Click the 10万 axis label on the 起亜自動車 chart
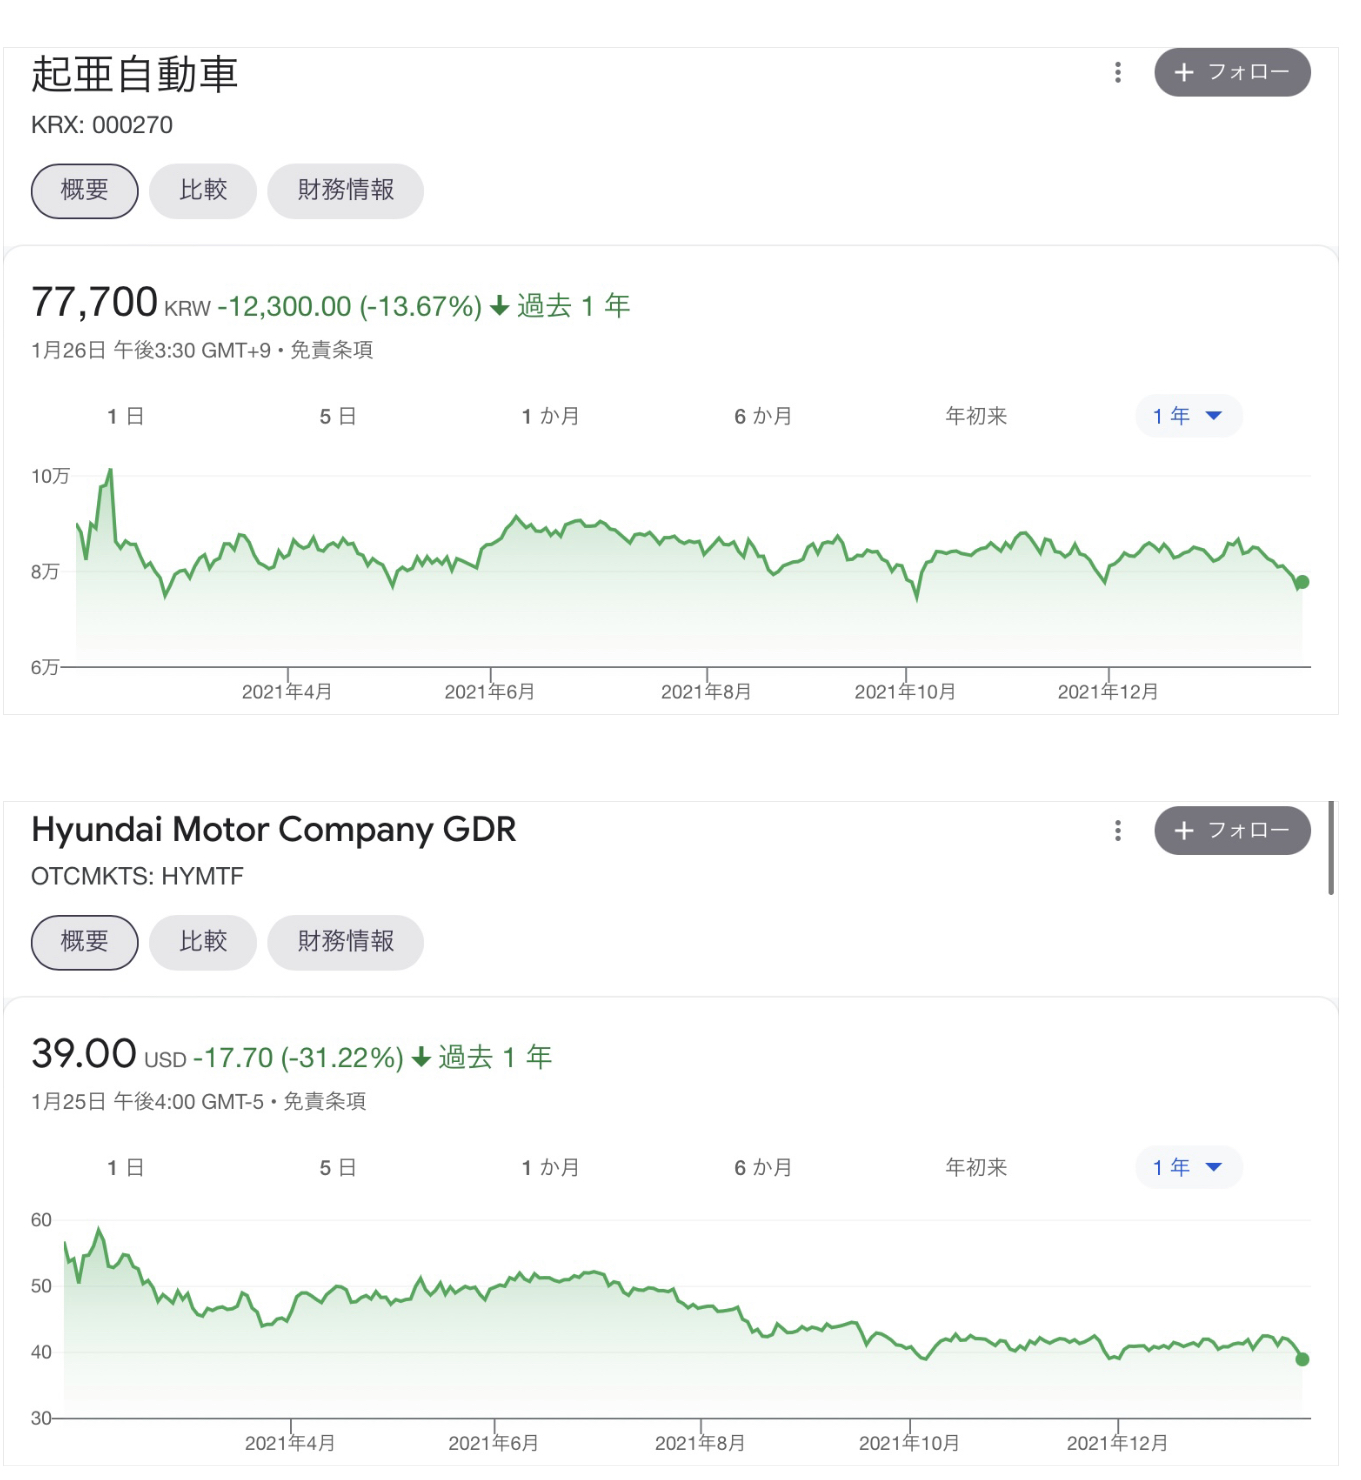The image size is (1361, 1480). [x=50, y=476]
